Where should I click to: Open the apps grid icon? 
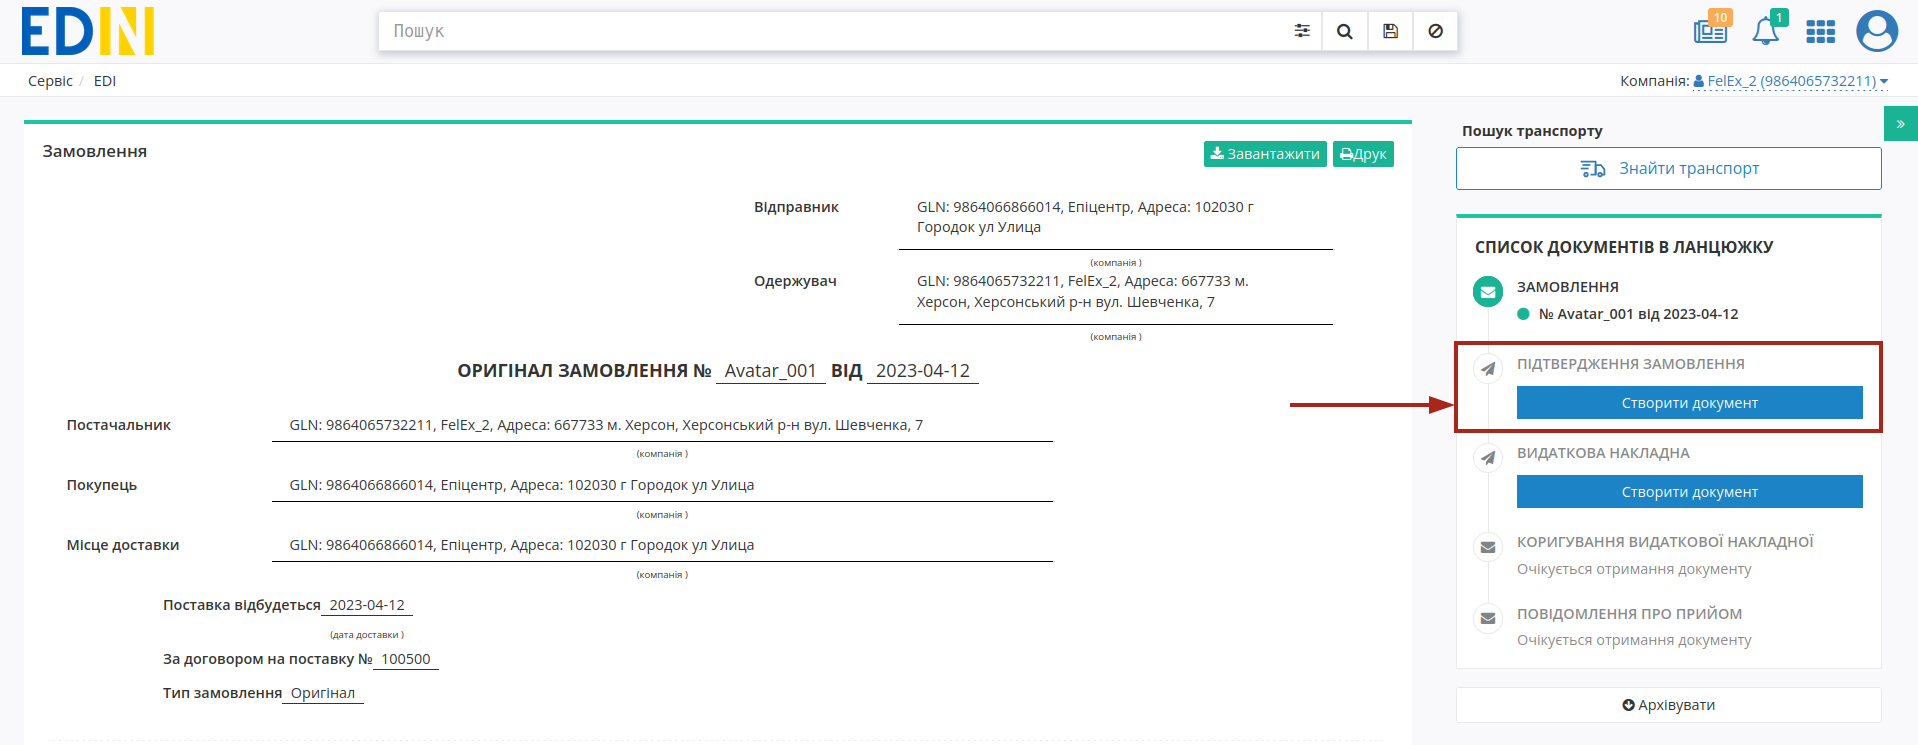click(x=1820, y=32)
